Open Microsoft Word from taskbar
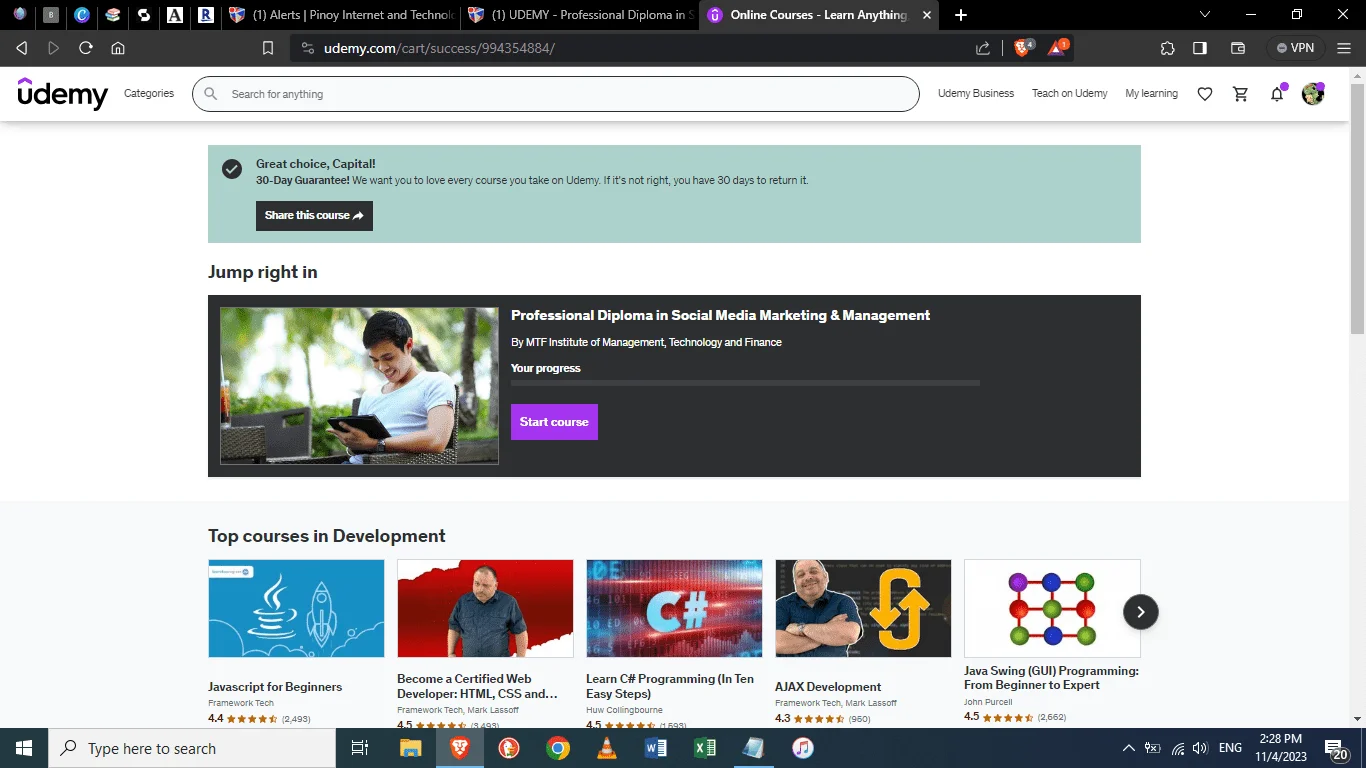Viewport: 1366px width, 768px height. 656,748
